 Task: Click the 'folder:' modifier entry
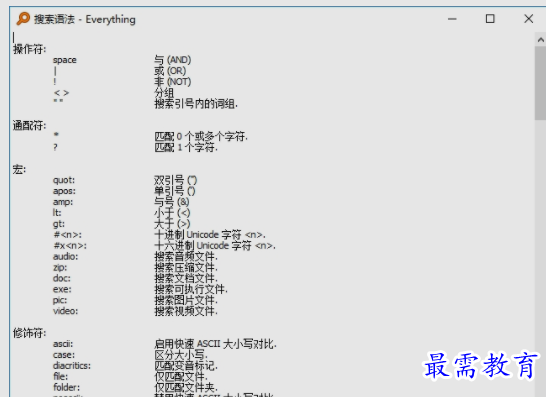click(66, 387)
